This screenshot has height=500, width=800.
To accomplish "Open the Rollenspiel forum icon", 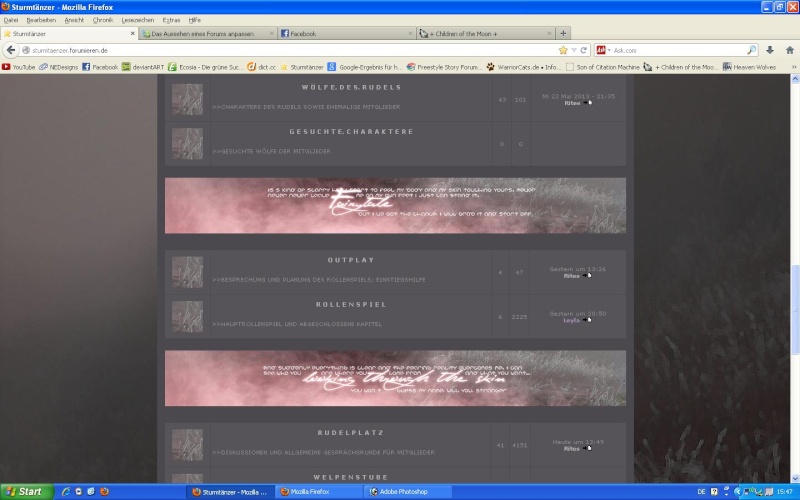I will coord(187,316).
